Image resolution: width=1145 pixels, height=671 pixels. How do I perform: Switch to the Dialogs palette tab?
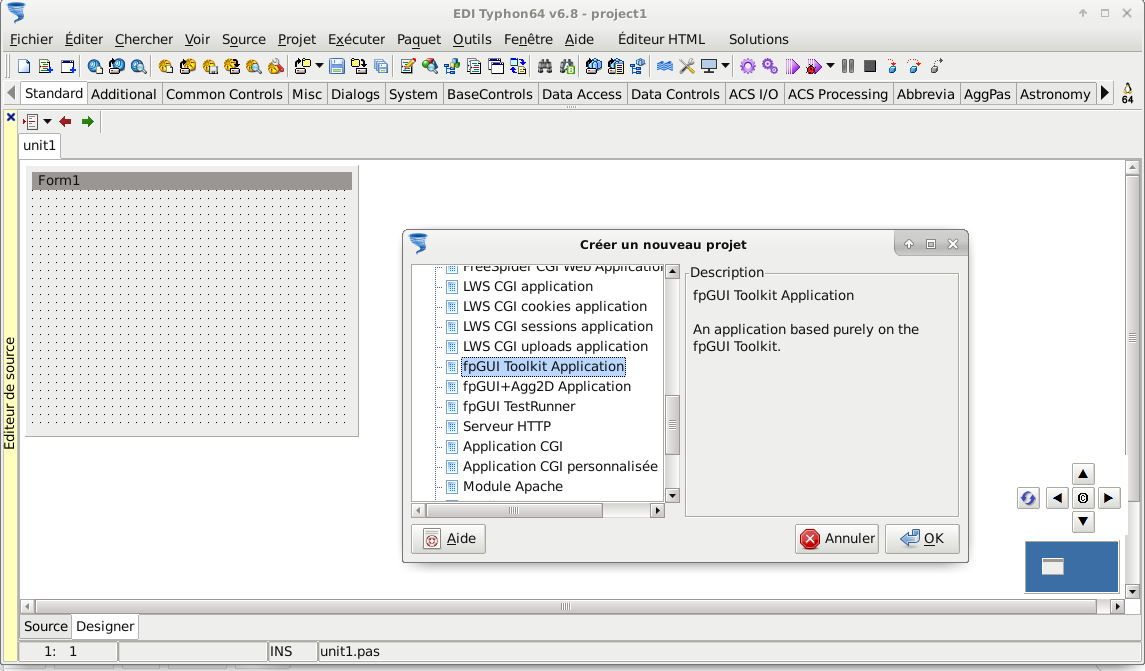355,94
